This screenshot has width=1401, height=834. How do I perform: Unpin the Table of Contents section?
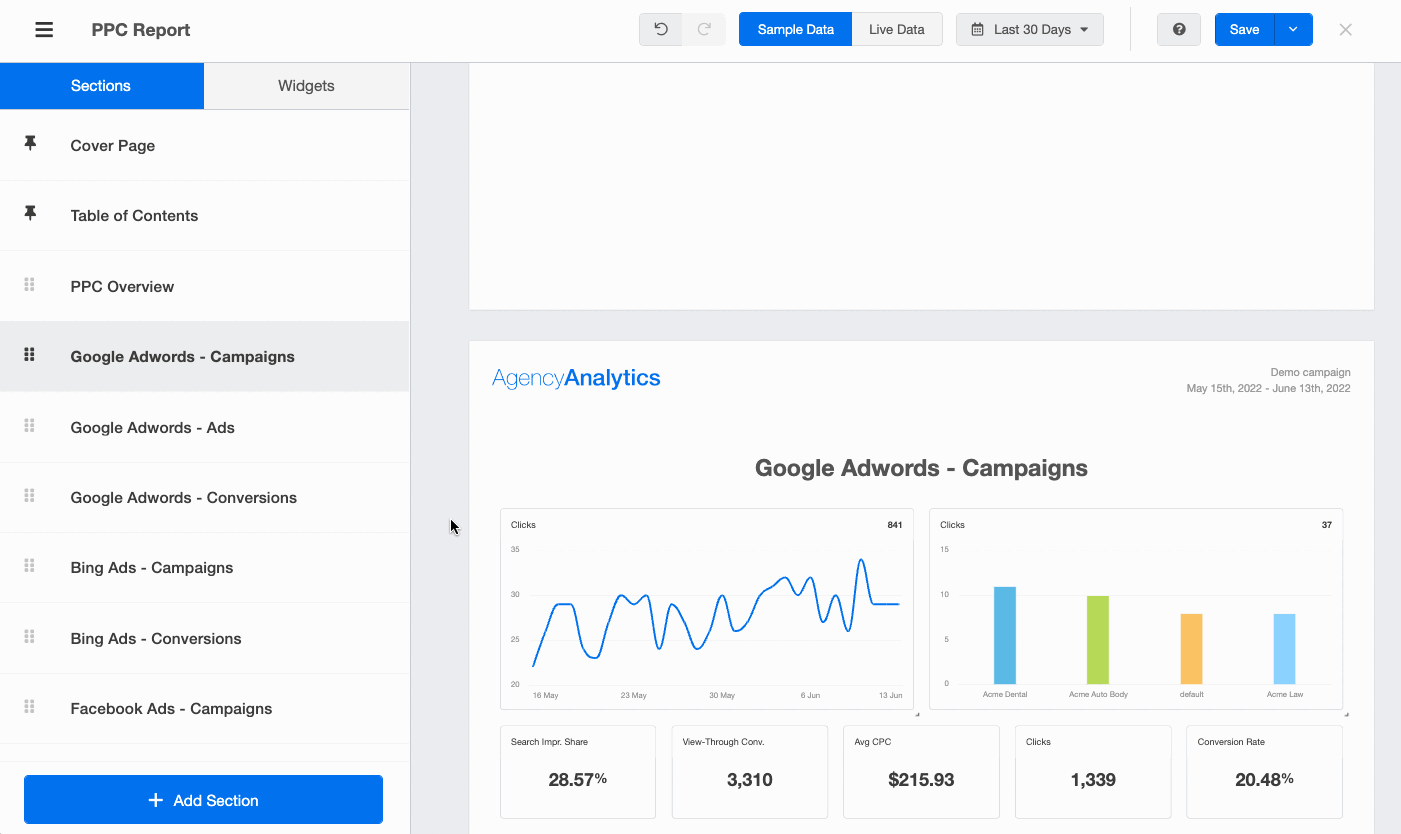pos(29,212)
